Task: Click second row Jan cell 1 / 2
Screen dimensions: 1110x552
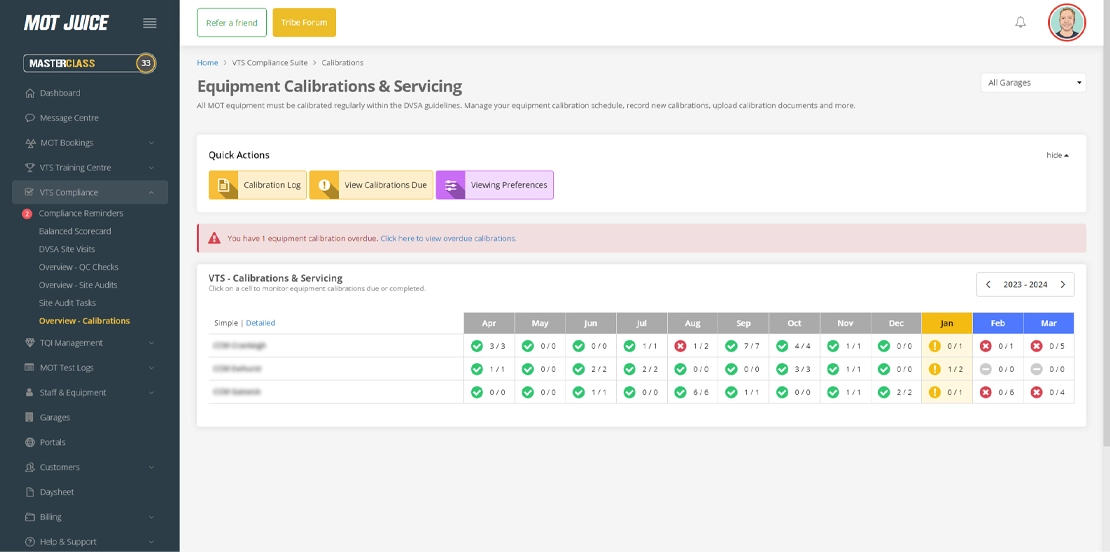Action: click(x=946, y=369)
